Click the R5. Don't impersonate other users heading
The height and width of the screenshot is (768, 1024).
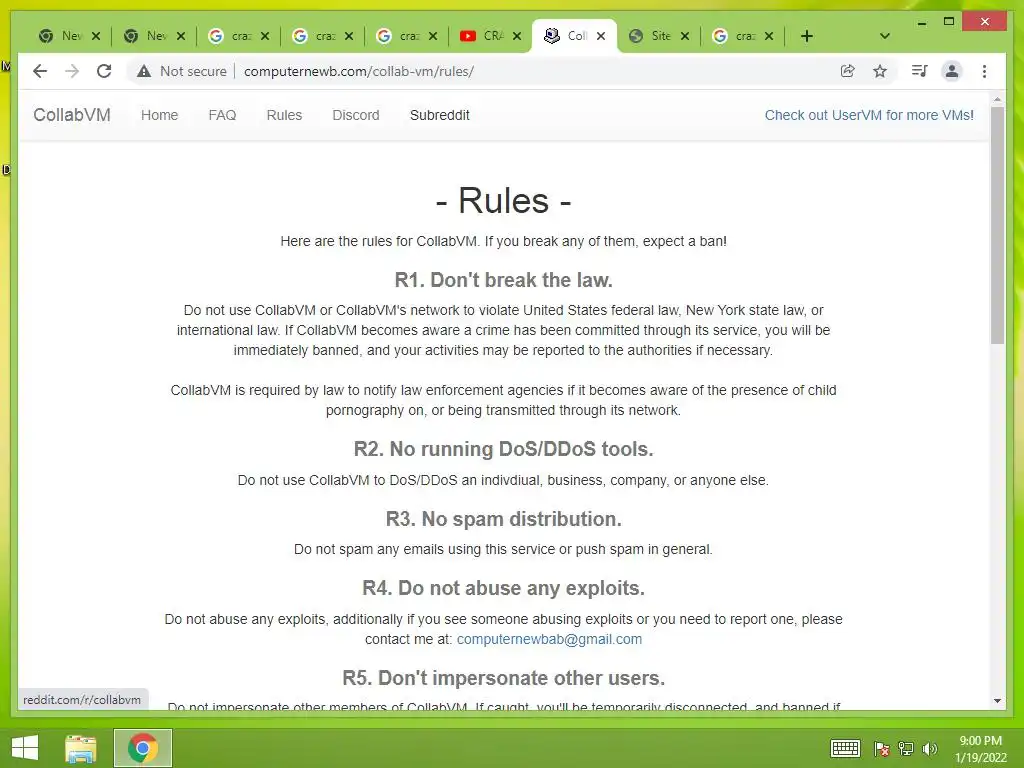point(504,678)
